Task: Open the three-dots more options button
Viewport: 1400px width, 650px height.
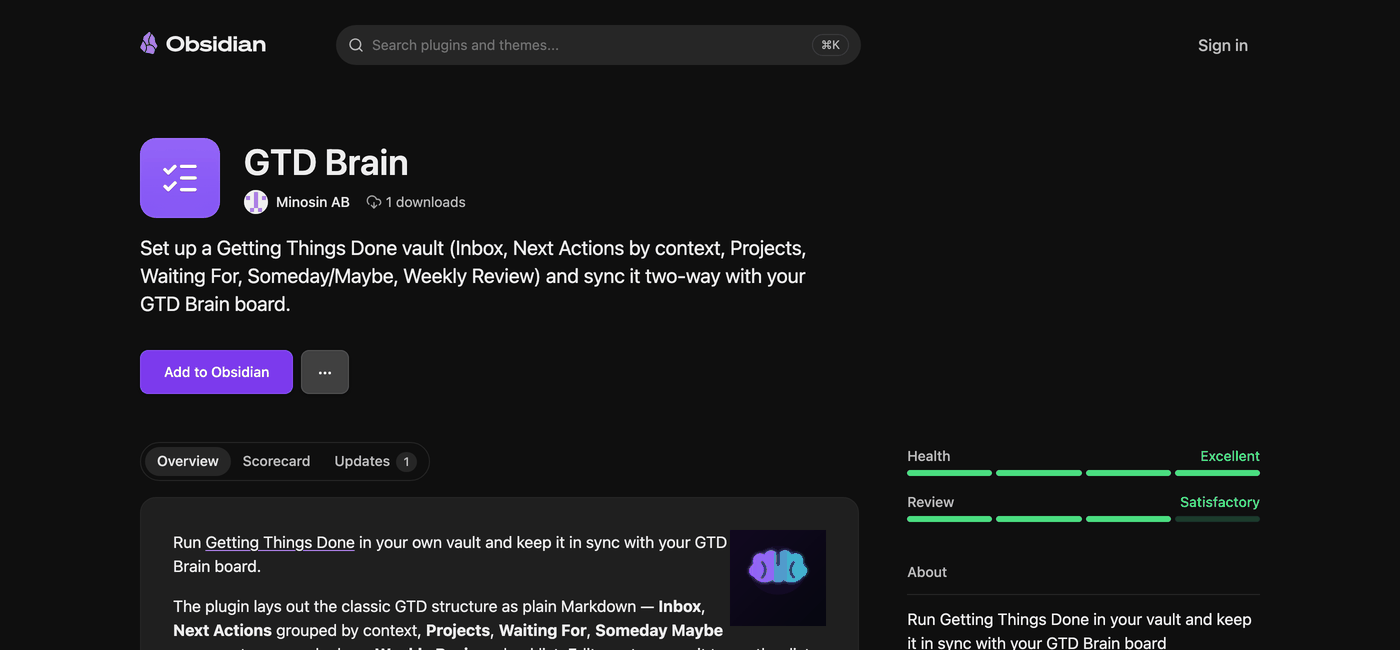Action: [x=325, y=372]
